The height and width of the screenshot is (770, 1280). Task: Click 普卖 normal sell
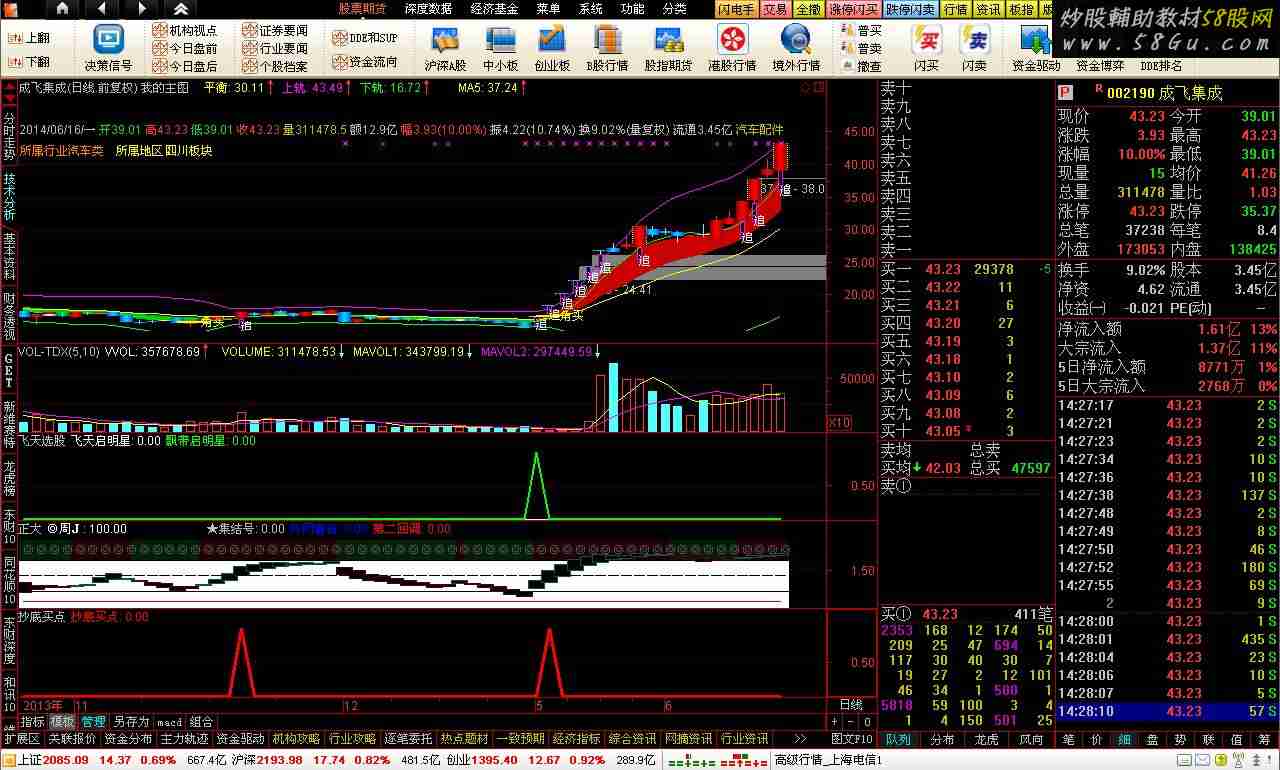coord(861,48)
